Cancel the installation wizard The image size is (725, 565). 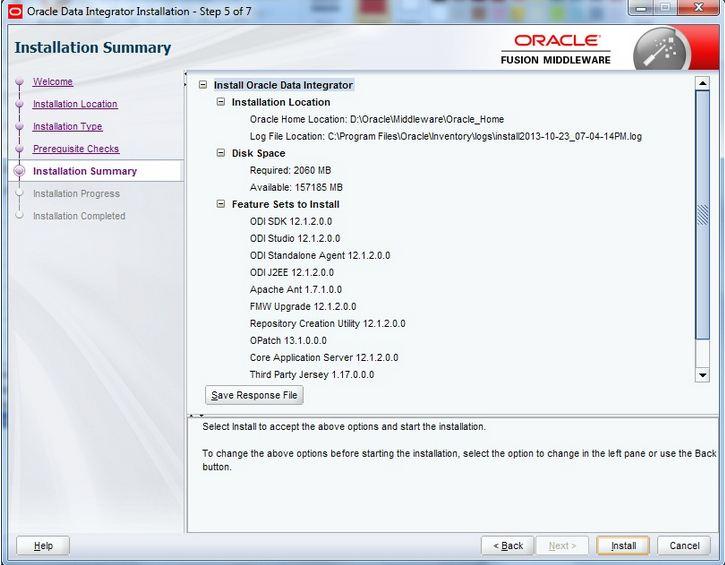(684, 546)
